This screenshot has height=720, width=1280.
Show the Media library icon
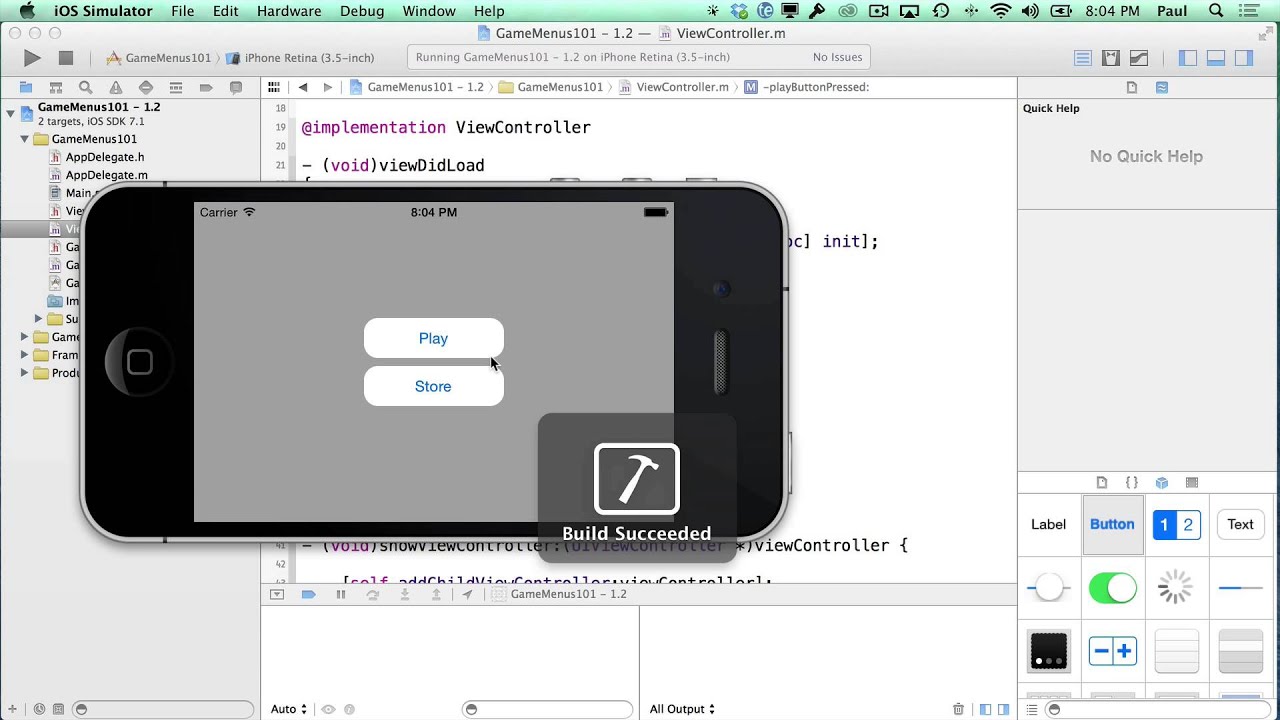coord(1192,482)
